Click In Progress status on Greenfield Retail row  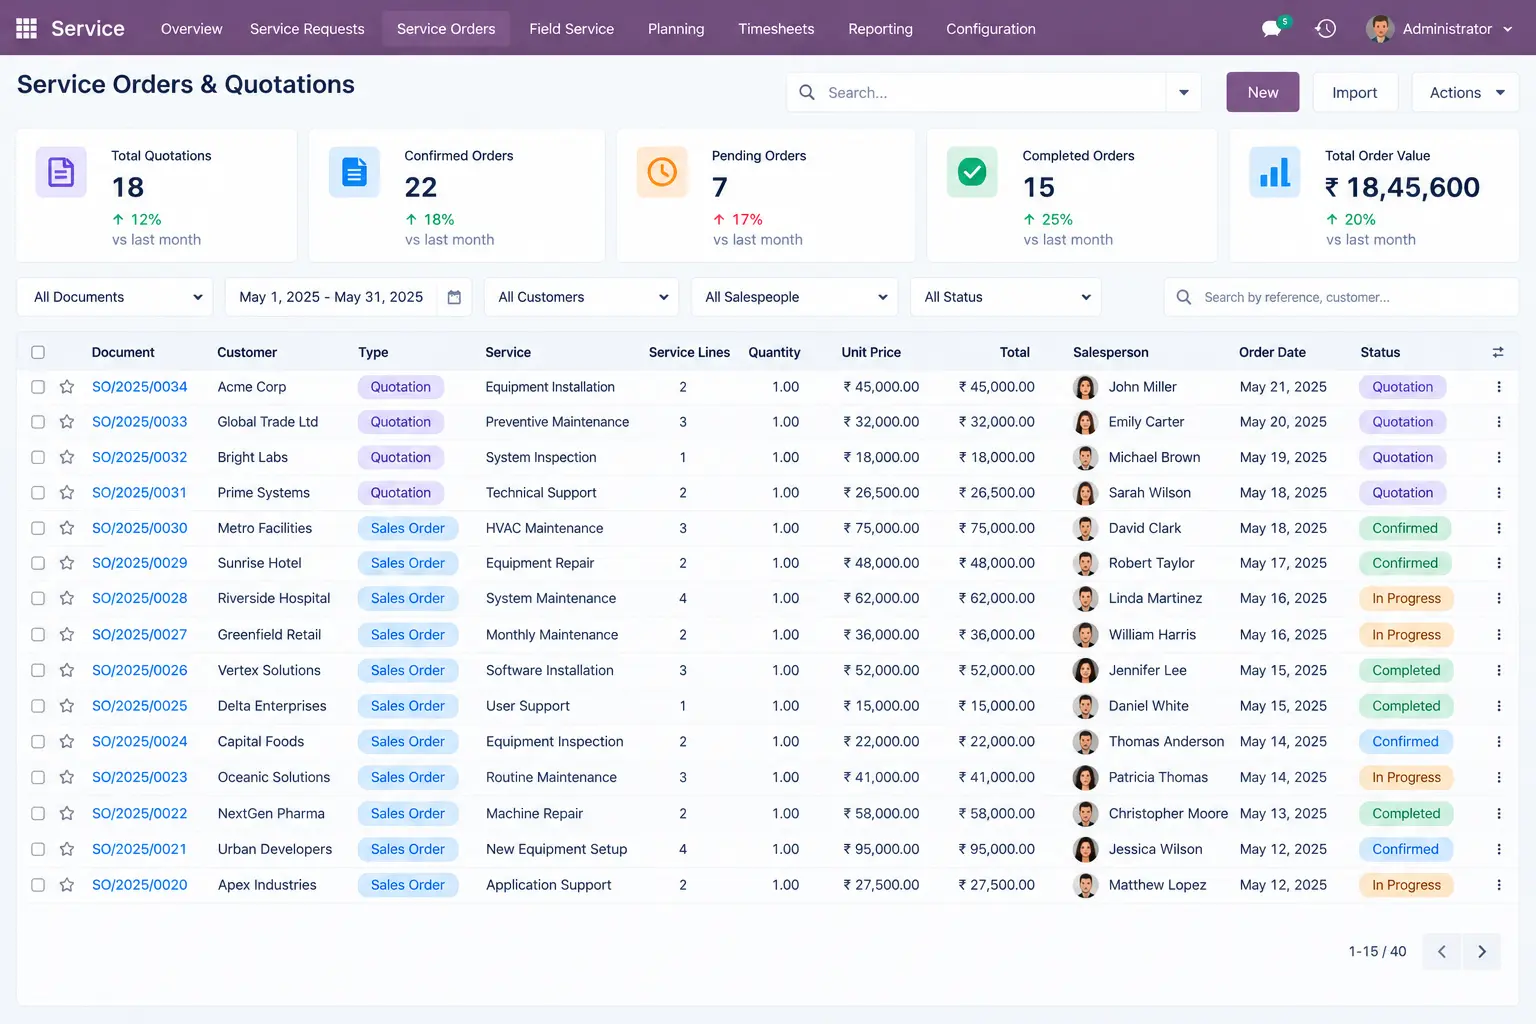1406,634
